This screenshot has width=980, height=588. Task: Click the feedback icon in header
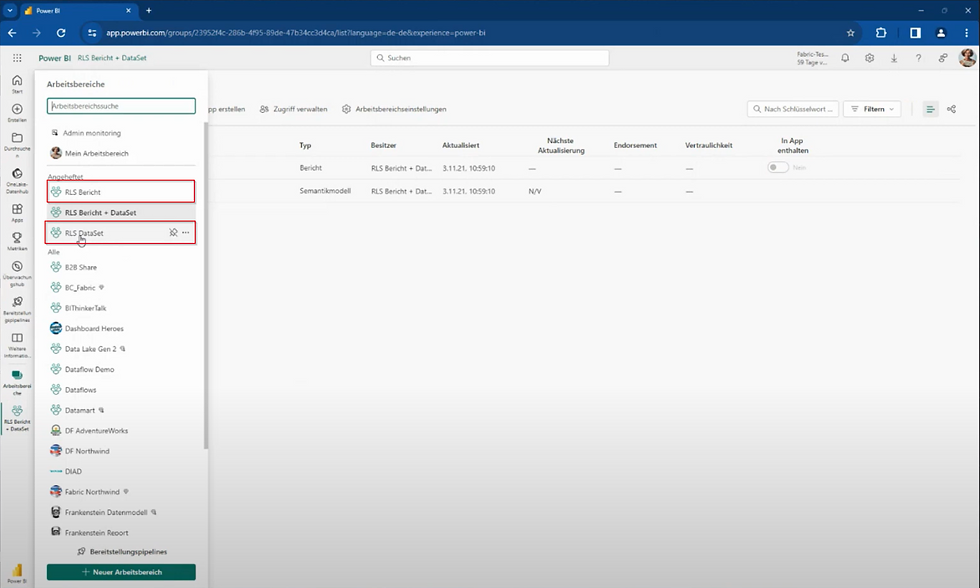coord(942,57)
